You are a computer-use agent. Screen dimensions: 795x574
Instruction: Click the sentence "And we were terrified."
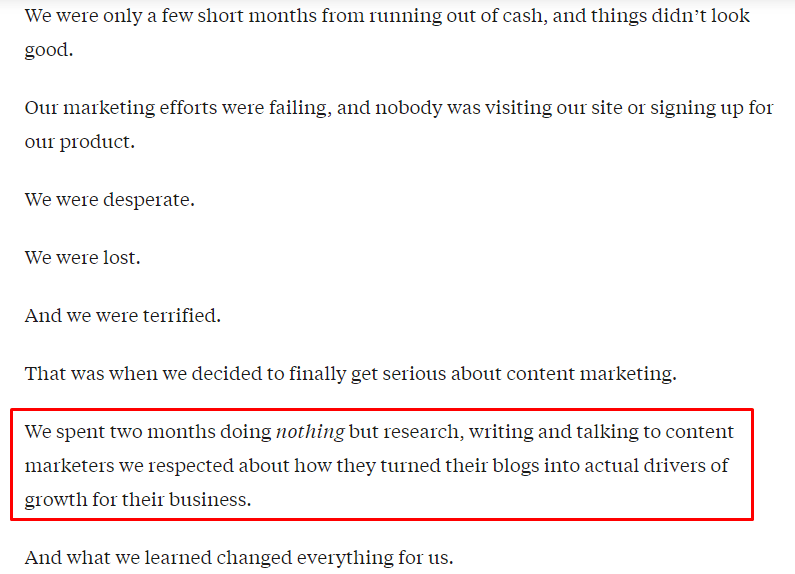click(123, 316)
